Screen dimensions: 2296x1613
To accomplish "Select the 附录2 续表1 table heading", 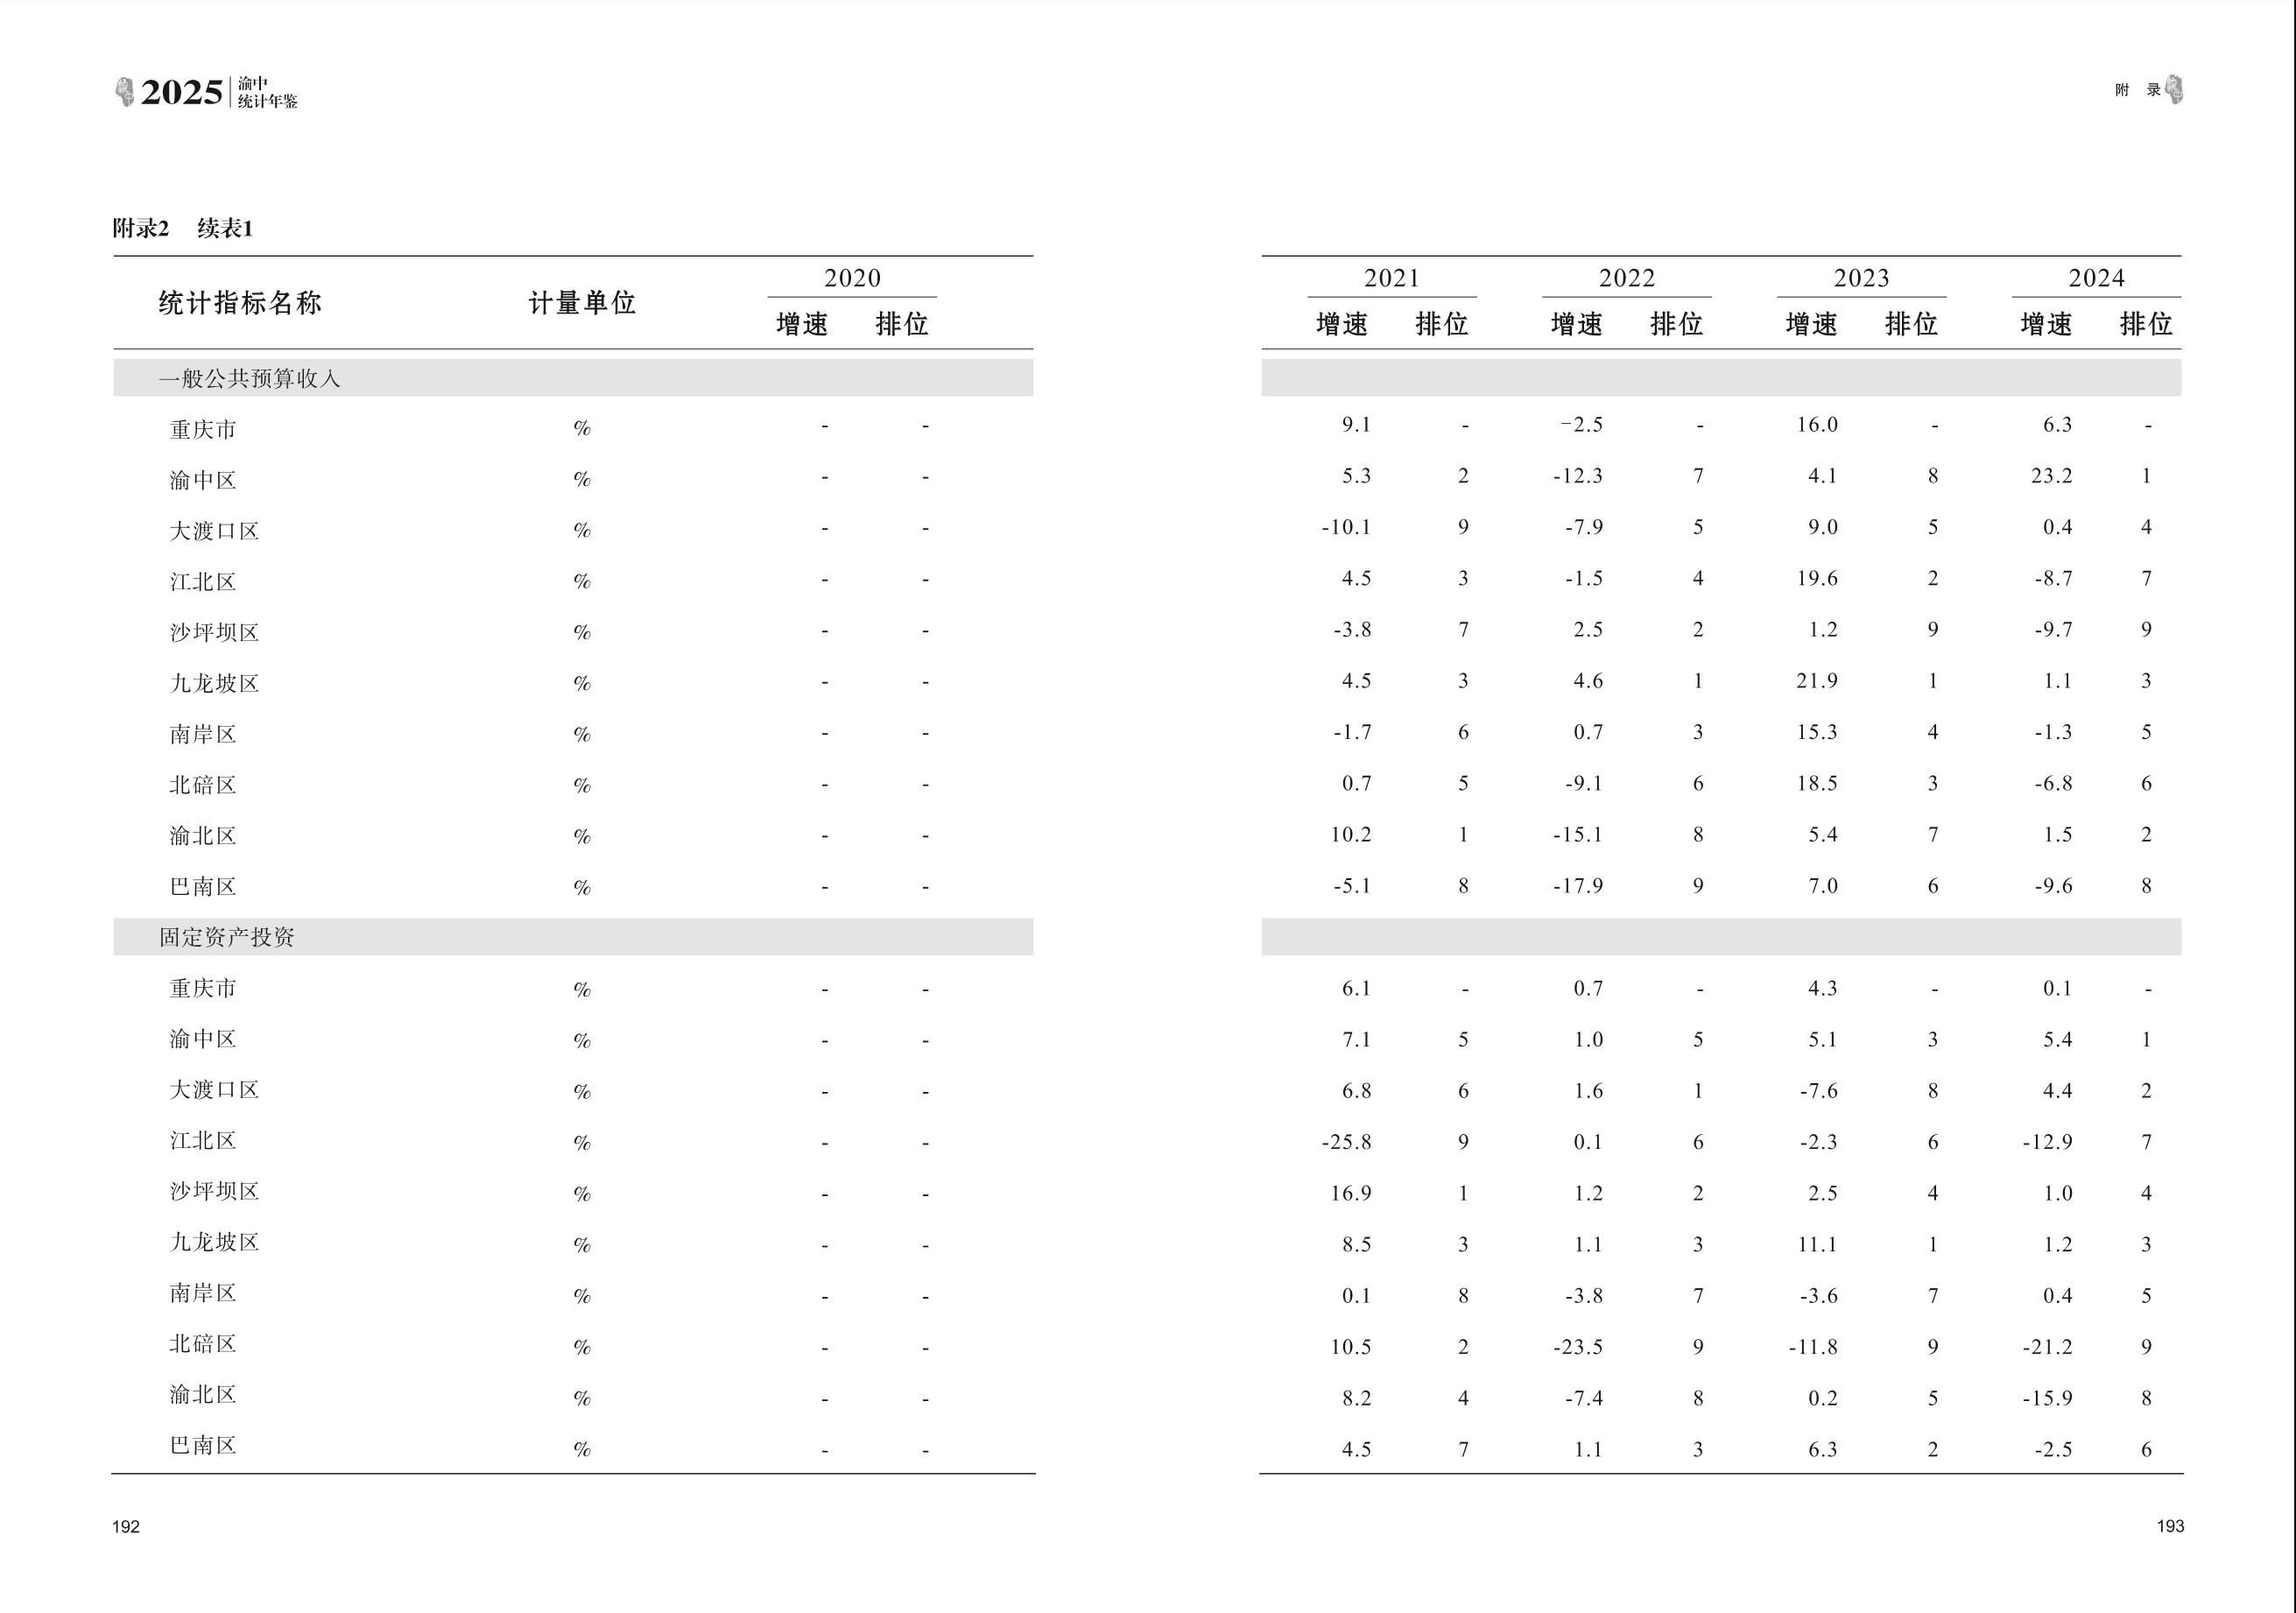I will (183, 229).
